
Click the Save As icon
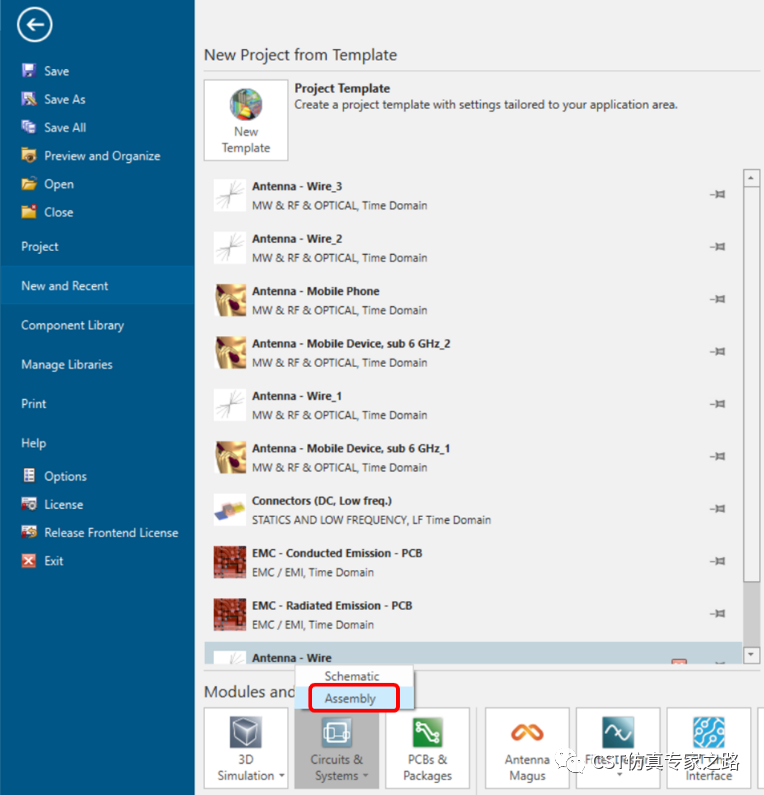pos(29,99)
